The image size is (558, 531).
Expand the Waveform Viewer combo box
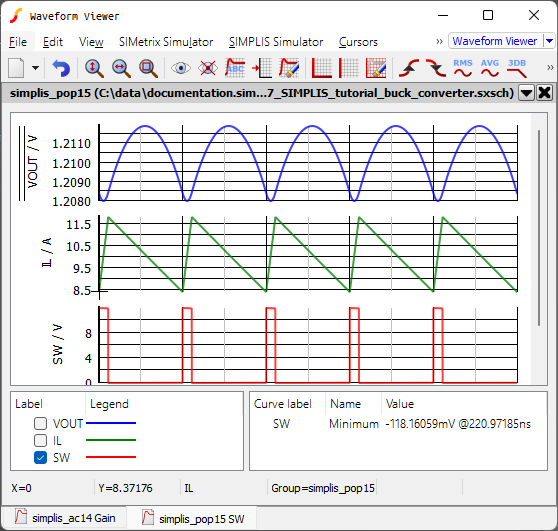(x=549, y=41)
